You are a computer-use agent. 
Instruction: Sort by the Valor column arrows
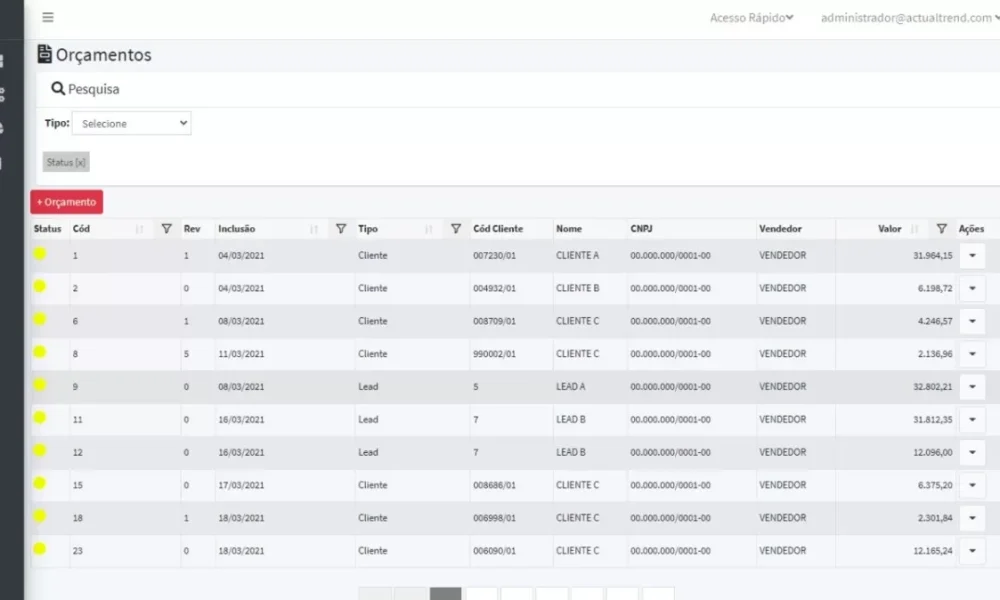915,229
